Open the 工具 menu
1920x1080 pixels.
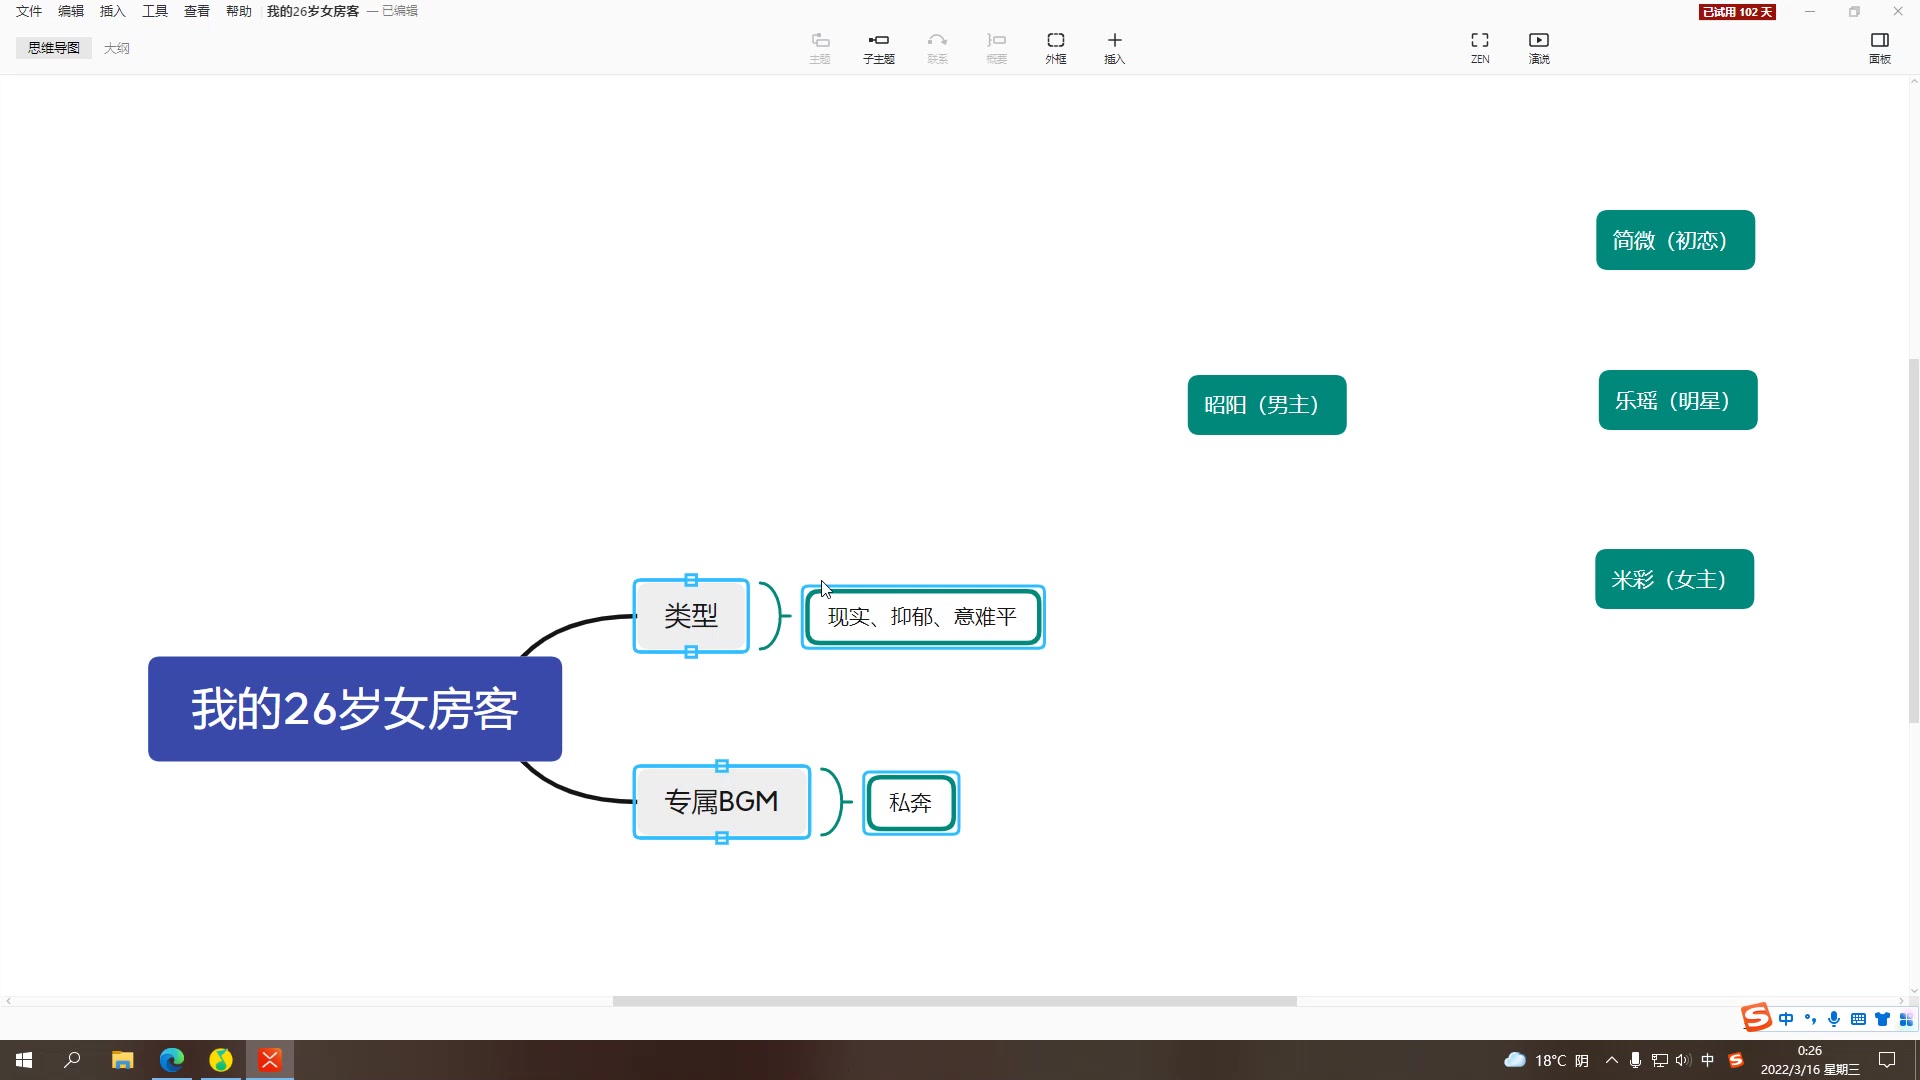pyautogui.click(x=155, y=11)
